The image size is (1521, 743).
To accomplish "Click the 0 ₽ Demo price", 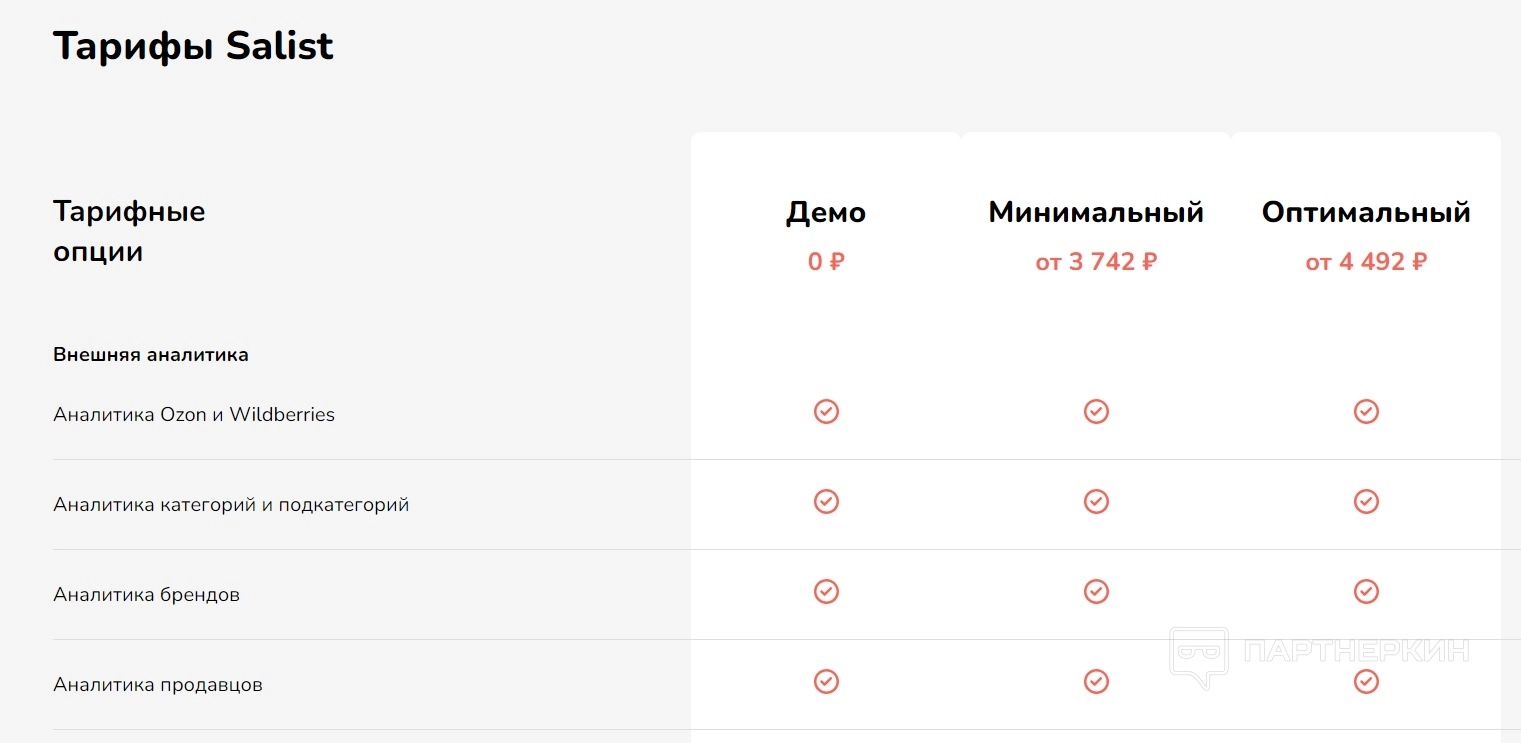I will (x=826, y=262).
